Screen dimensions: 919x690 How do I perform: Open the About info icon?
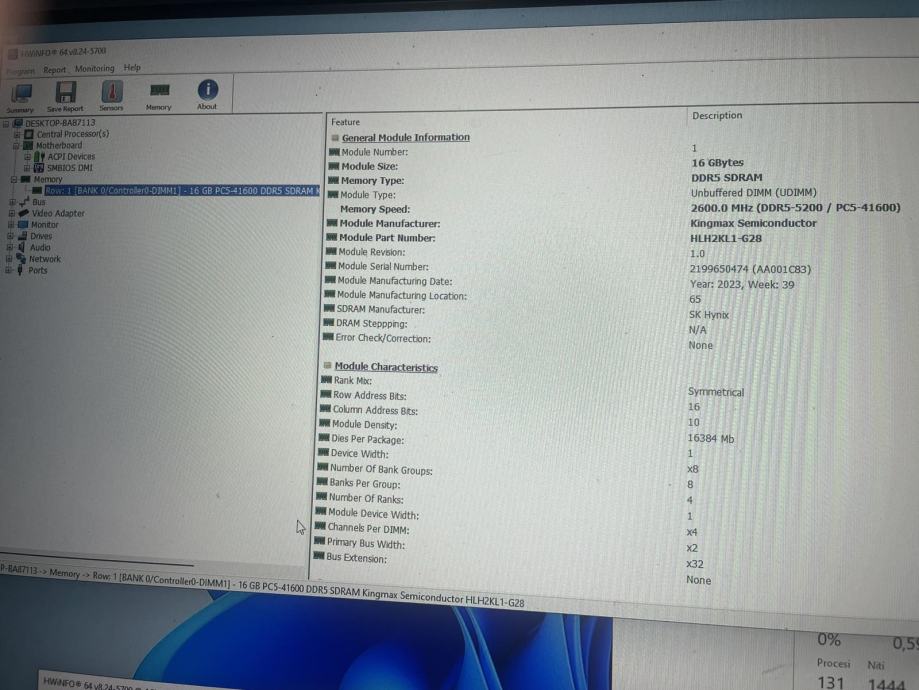(x=207, y=94)
